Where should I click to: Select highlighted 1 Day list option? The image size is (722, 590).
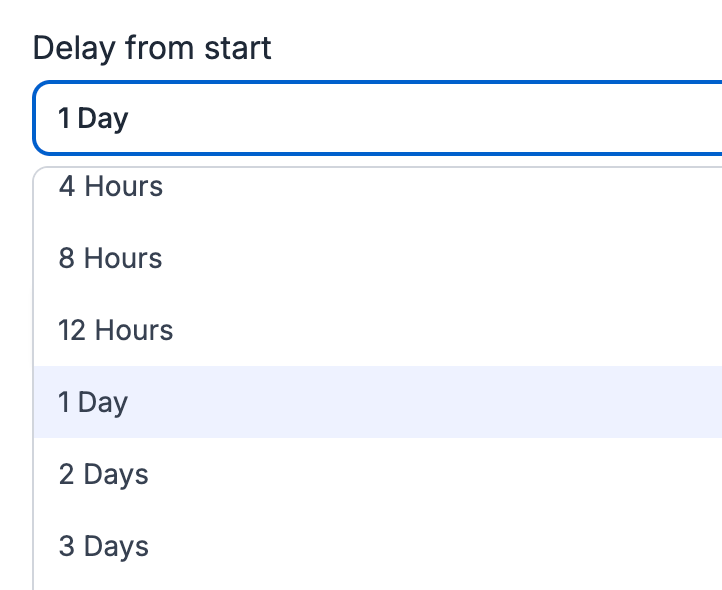pyautogui.click(x=378, y=402)
